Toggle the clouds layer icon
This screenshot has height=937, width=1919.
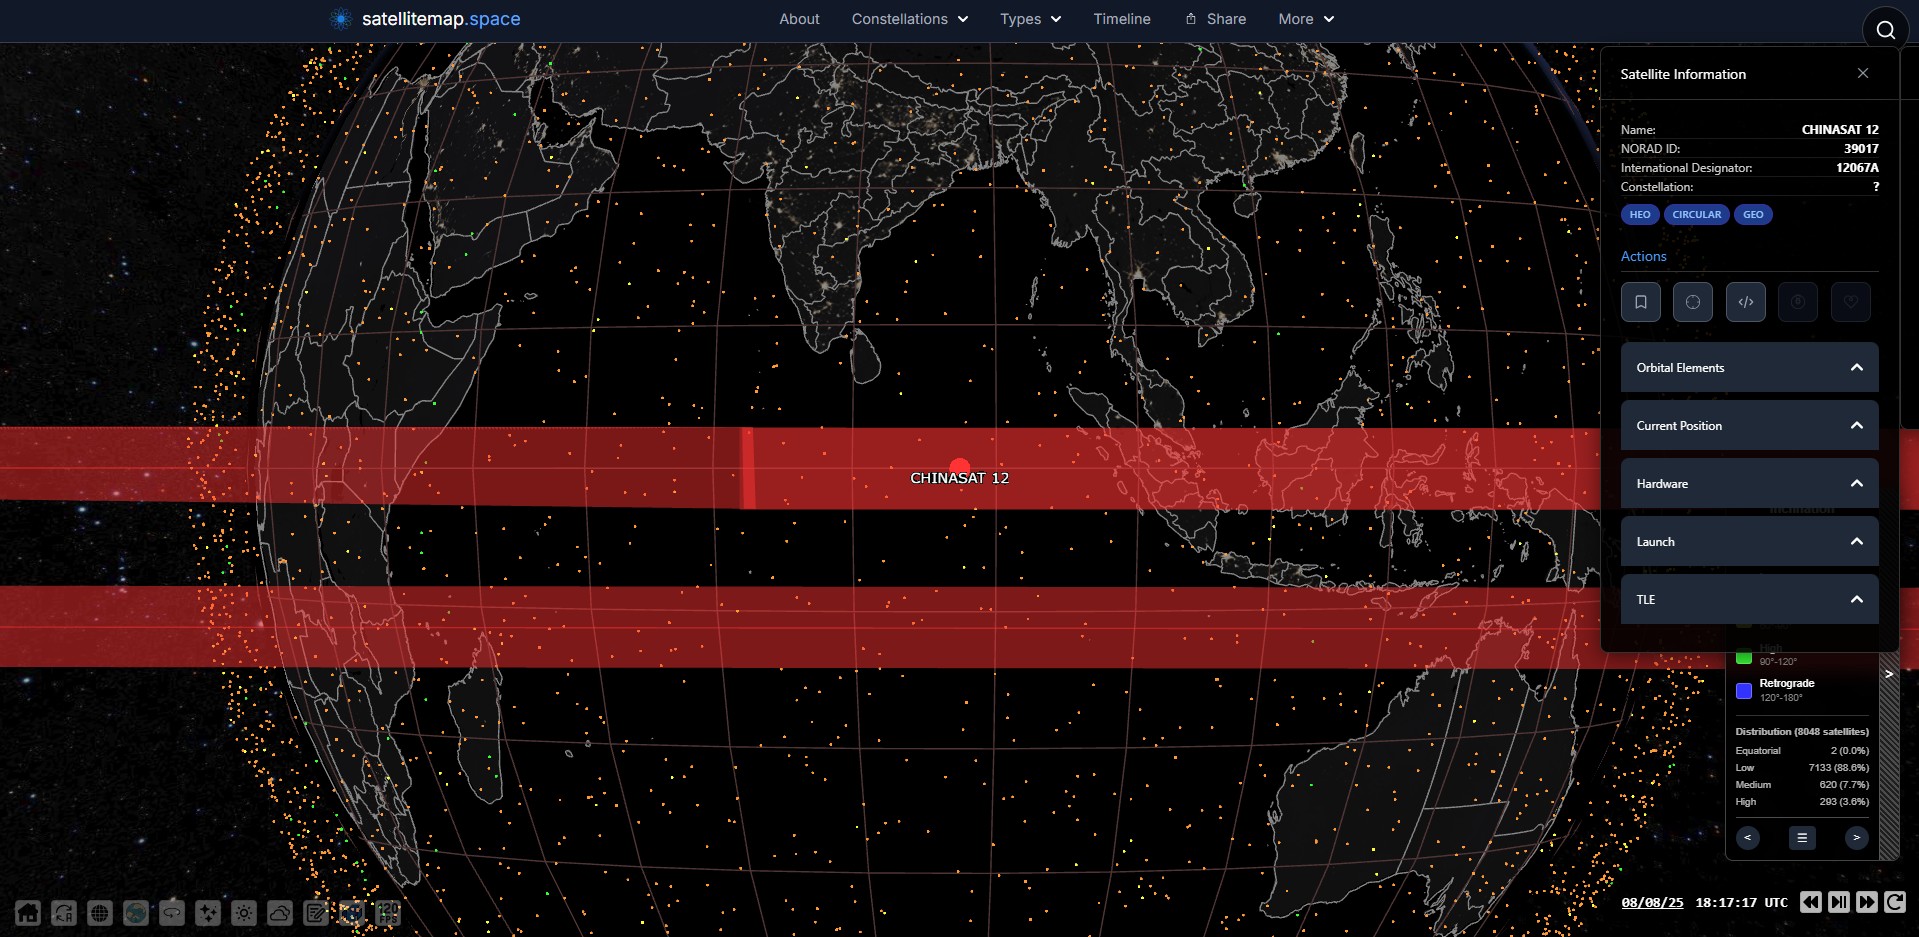pos(280,912)
